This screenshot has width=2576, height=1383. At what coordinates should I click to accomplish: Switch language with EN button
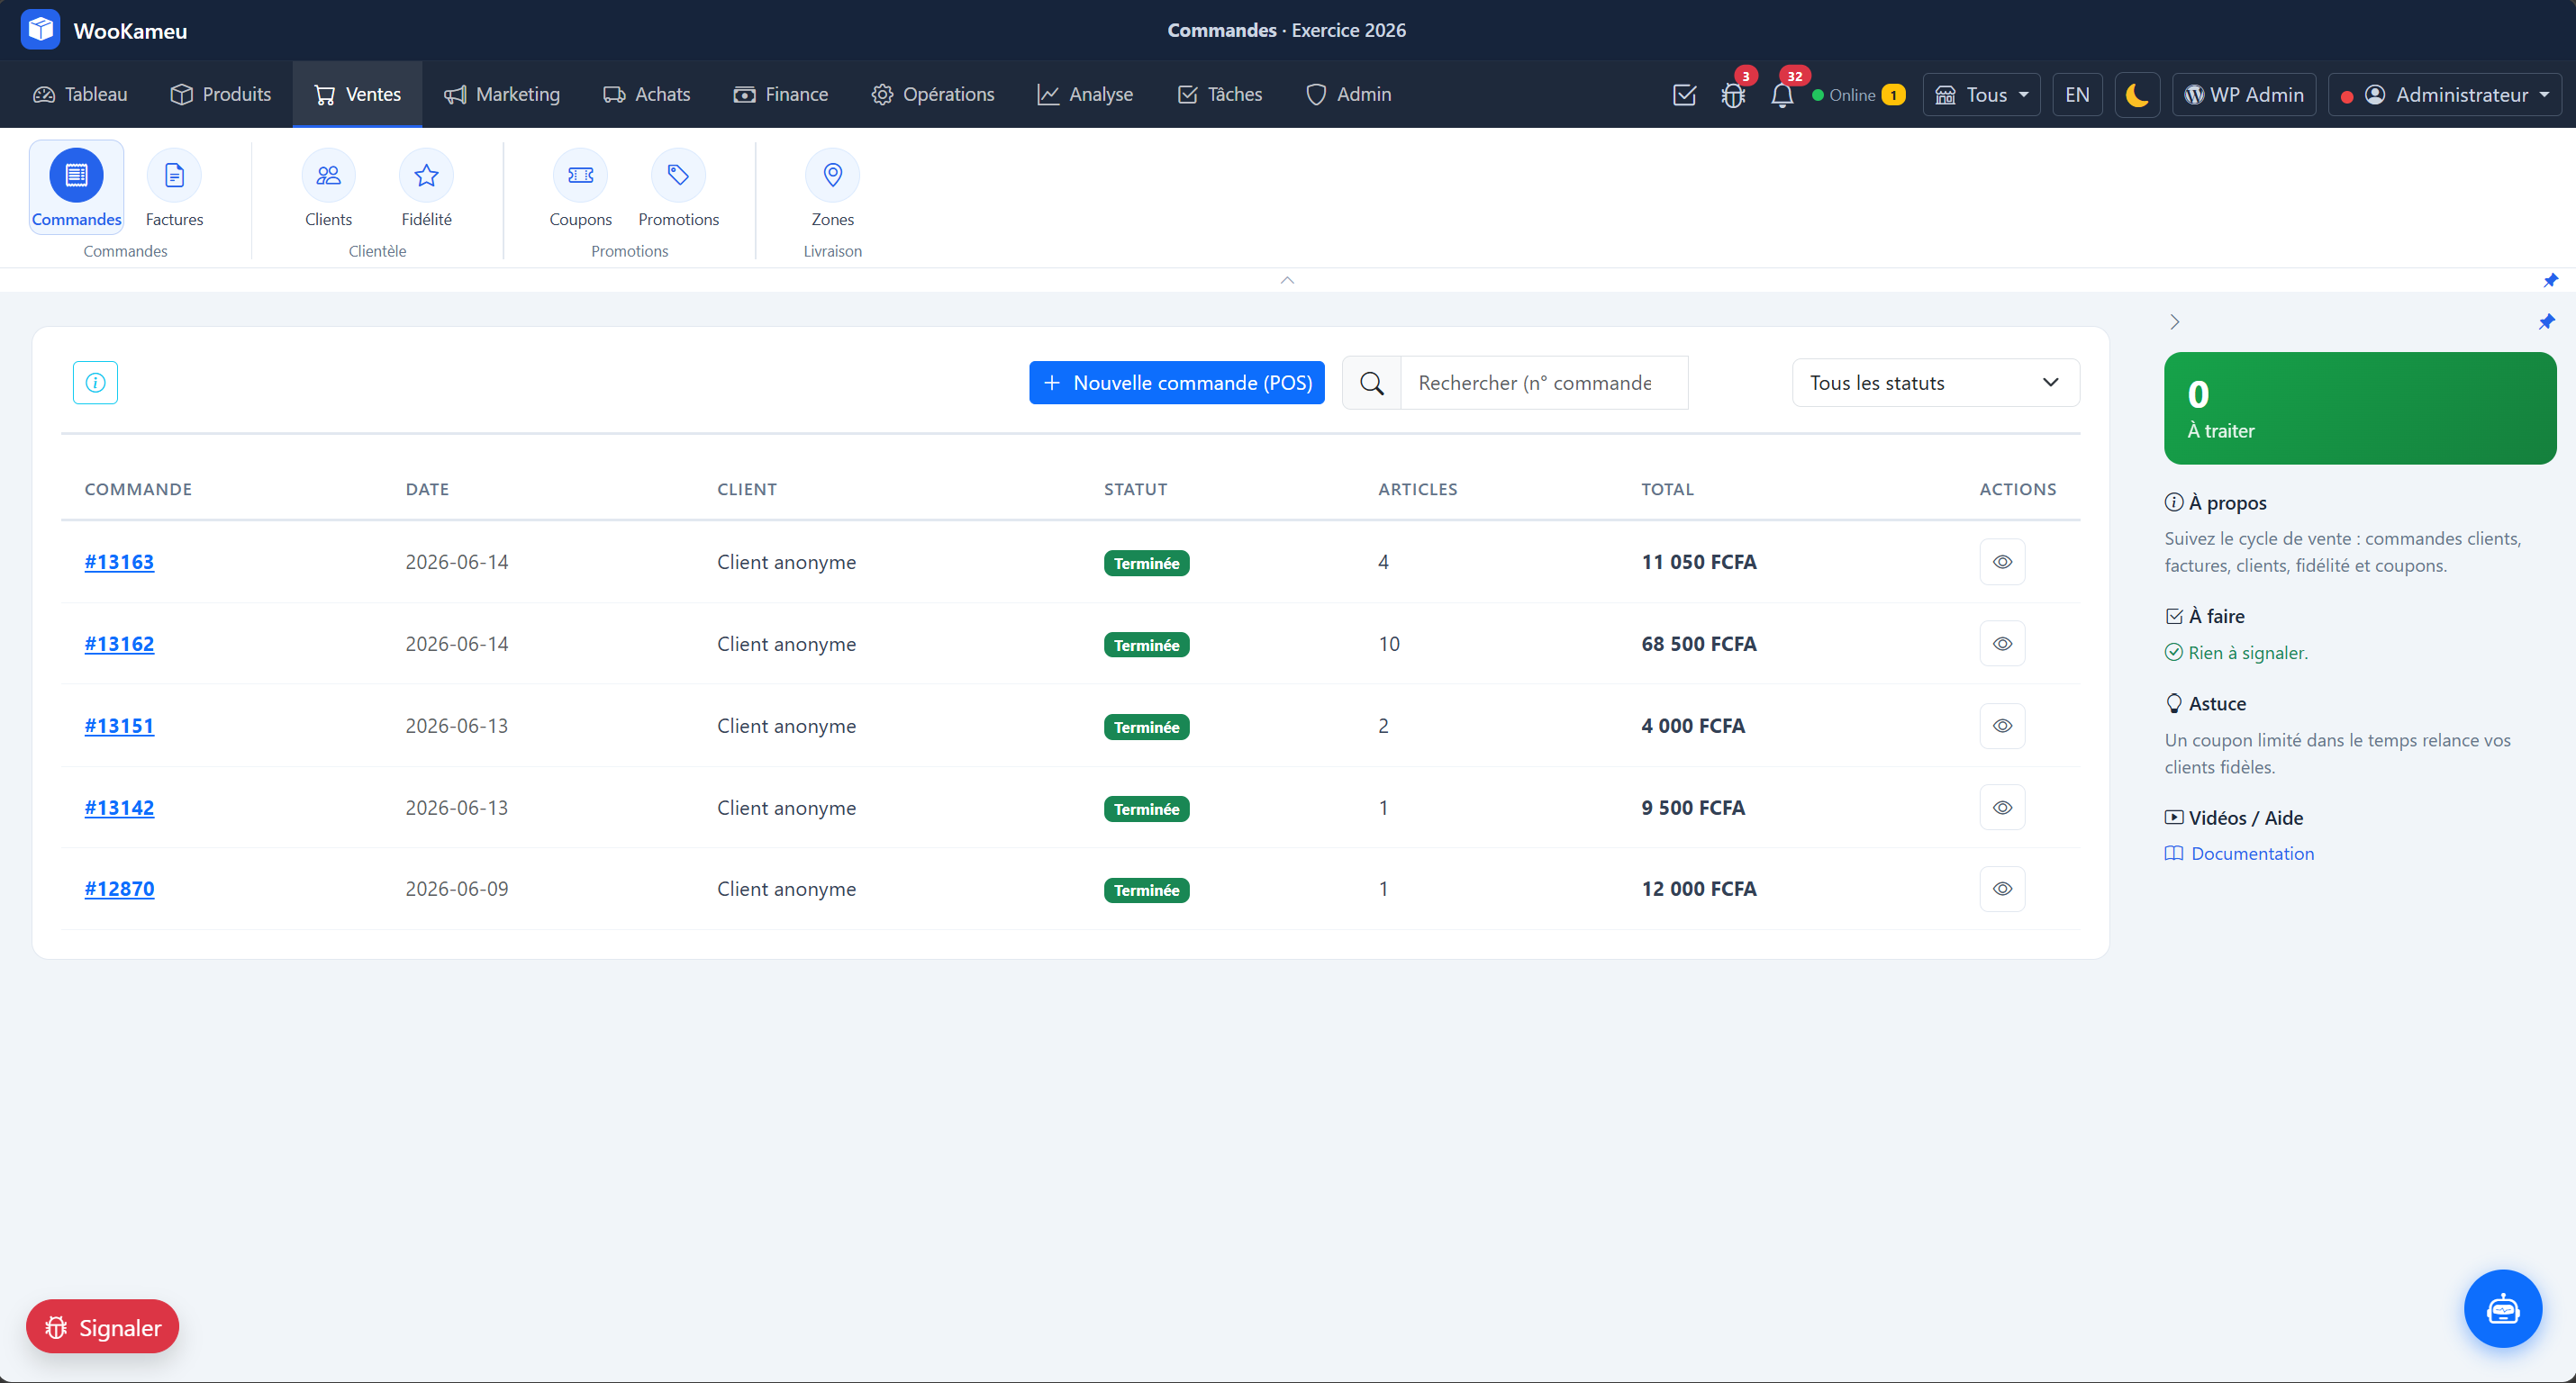[2077, 95]
